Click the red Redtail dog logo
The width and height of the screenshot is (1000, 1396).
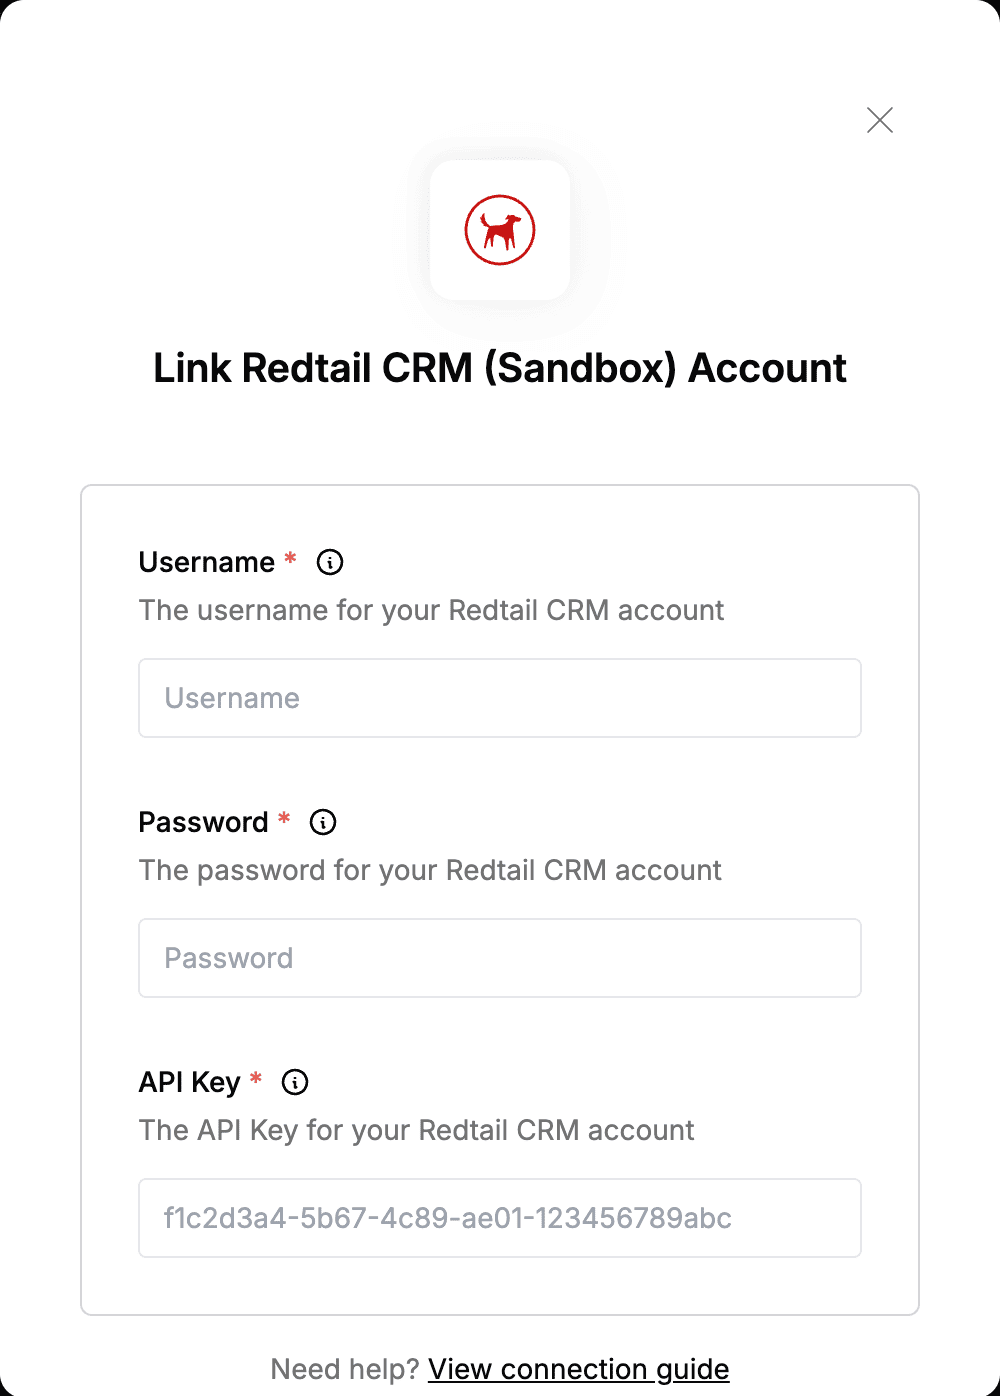500,230
